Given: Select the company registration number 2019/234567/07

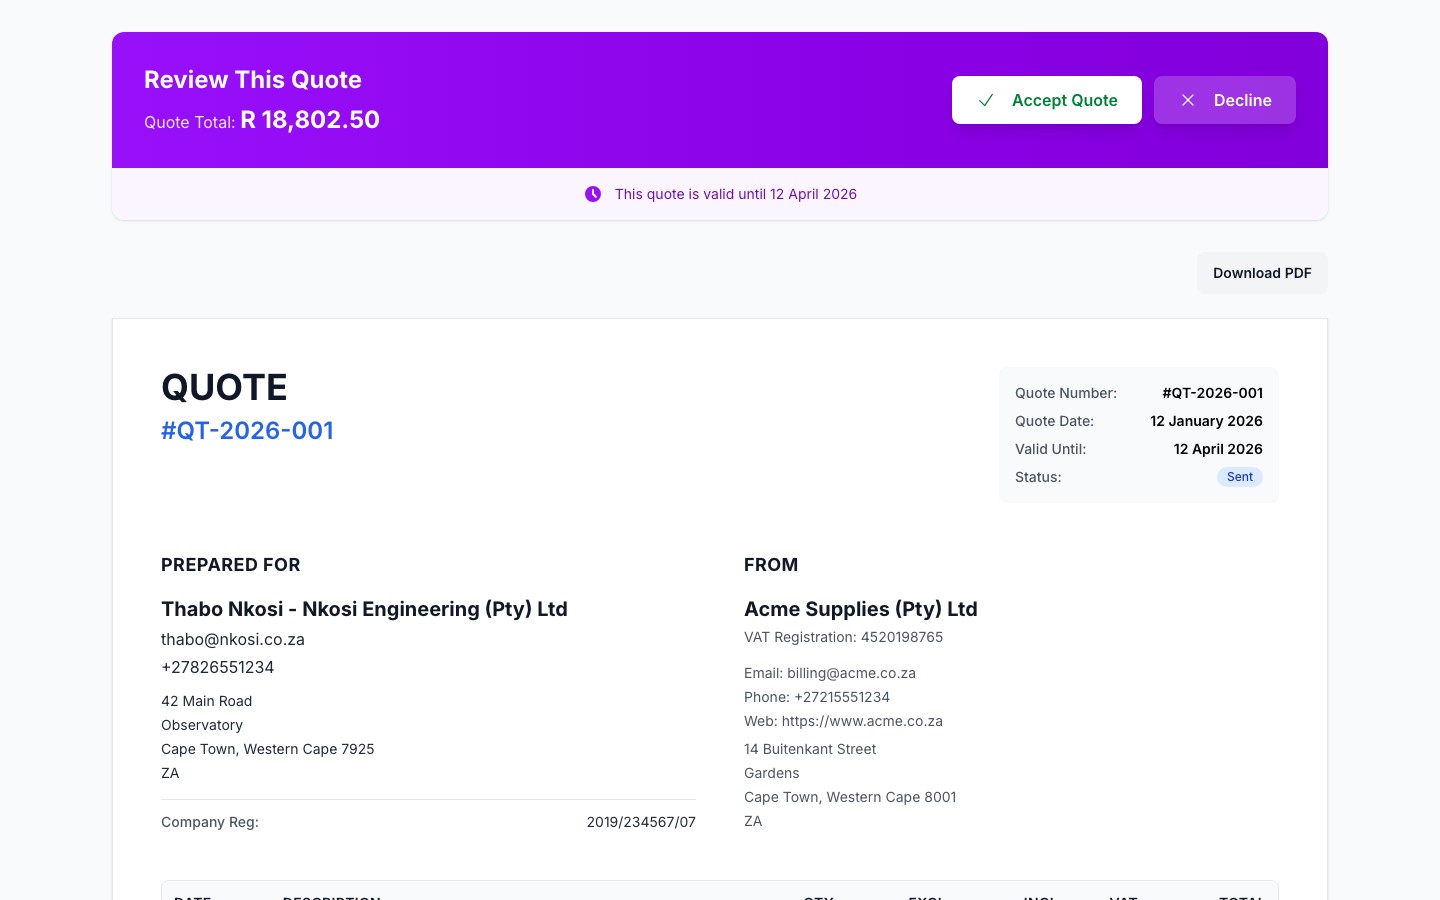Looking at the screenshot, I should (641, 822).
